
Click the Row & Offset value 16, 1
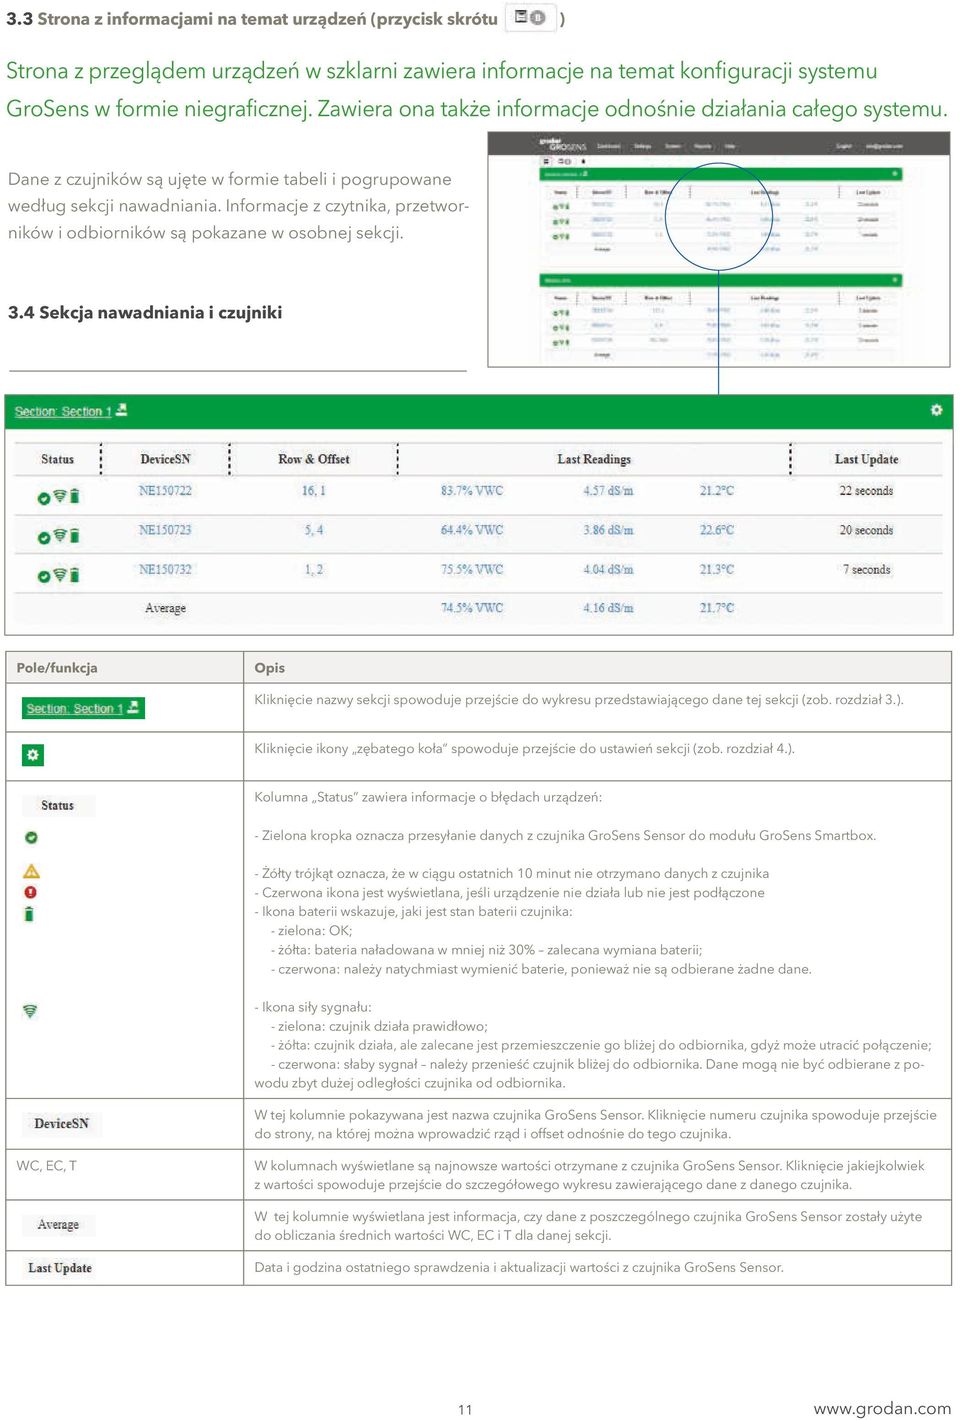[x=313, y=491]
